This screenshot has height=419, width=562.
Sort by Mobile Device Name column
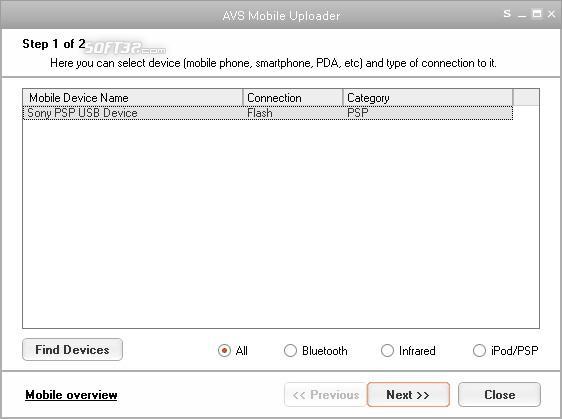pyautogui.click(x=133, y=98)
